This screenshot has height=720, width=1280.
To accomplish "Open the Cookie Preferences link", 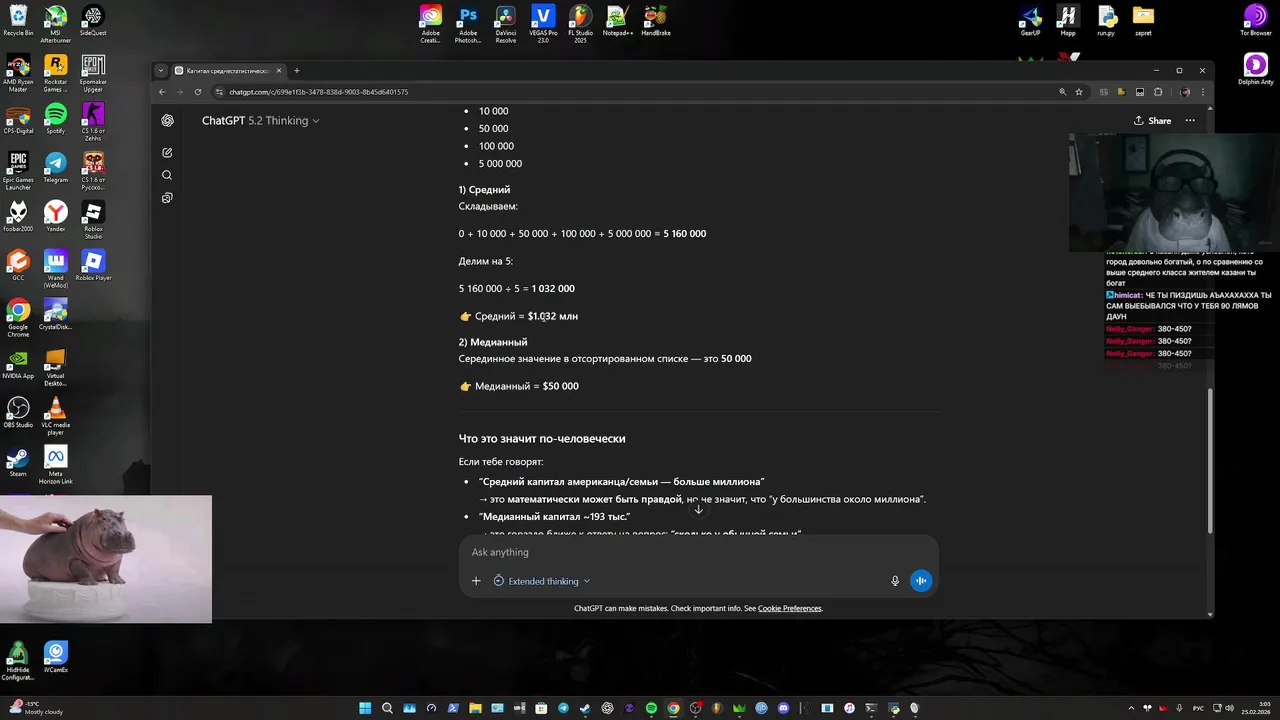I will [789, 608].
